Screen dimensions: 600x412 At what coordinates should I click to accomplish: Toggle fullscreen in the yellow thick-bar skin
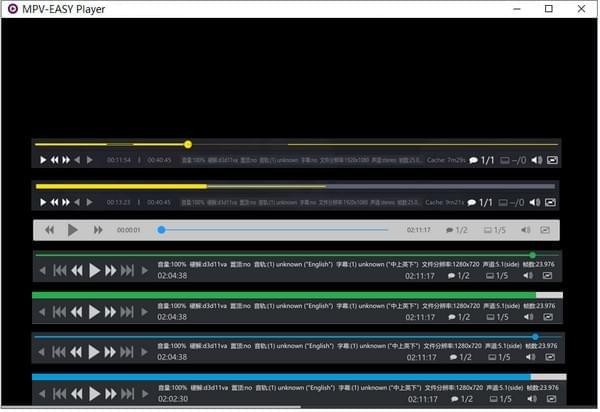pos(551,202)
